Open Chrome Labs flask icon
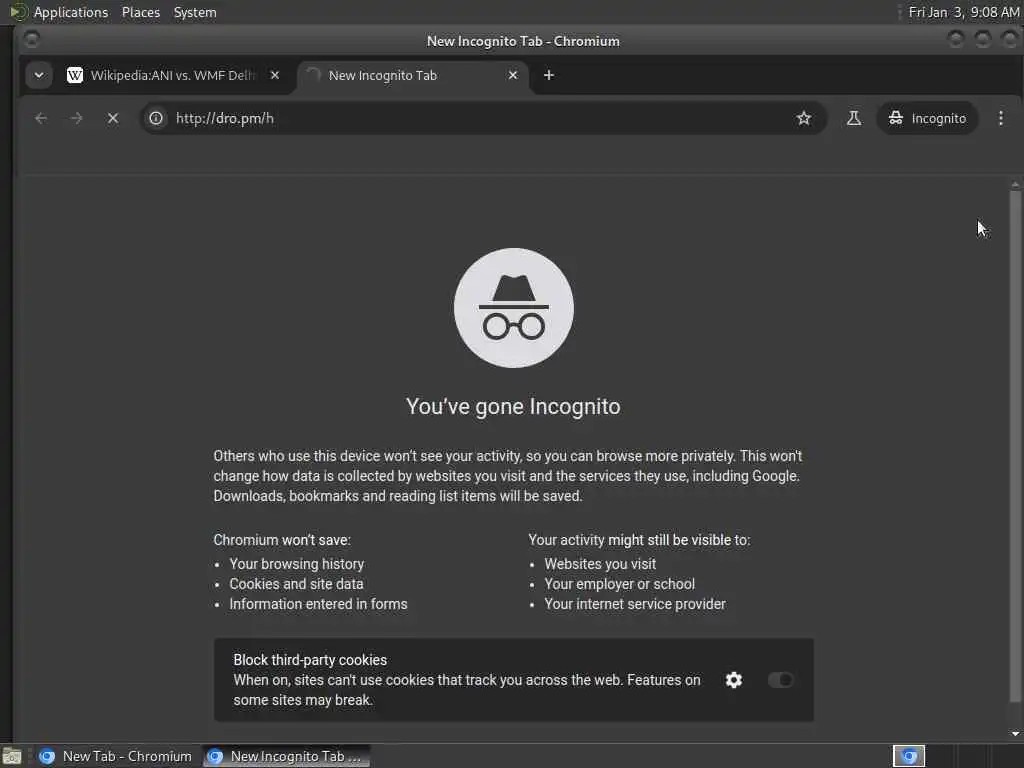 [x=854, y=118]
